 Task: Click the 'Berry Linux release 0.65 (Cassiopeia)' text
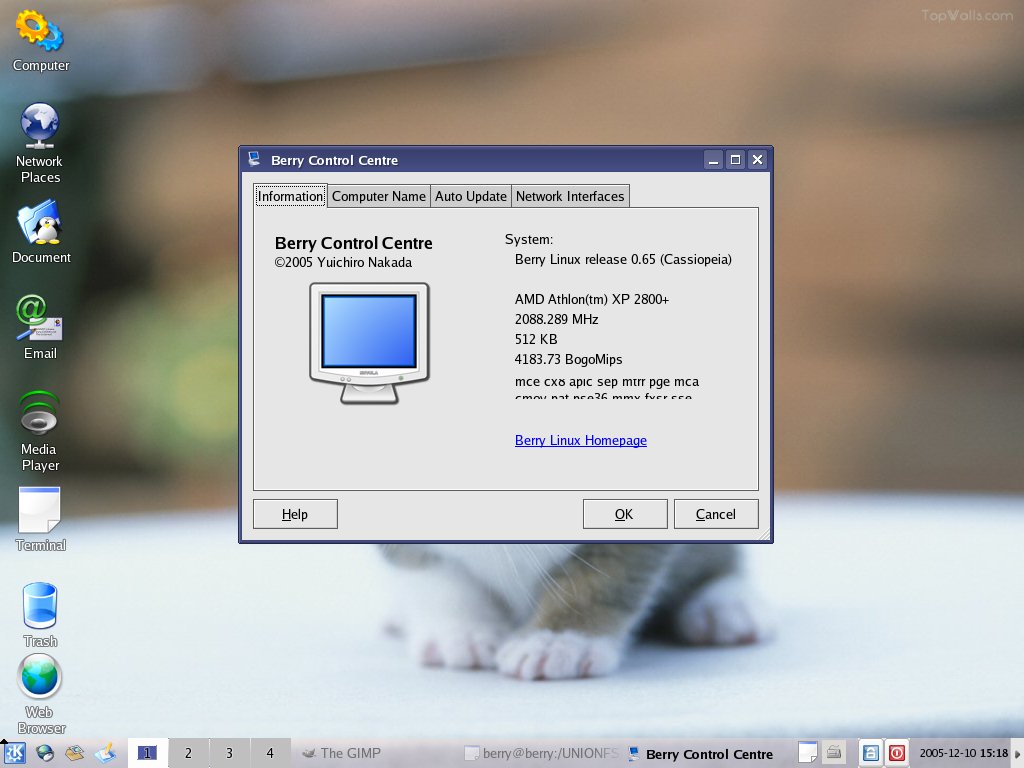(x=623, y=259)
